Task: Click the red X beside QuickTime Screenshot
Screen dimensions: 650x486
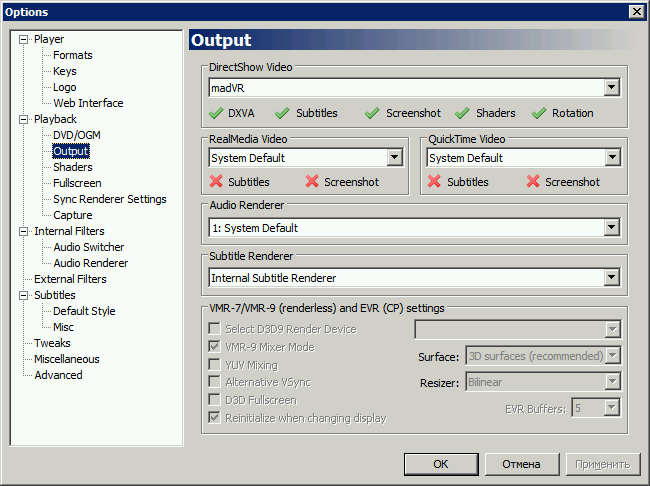Action: click(533, 181)
